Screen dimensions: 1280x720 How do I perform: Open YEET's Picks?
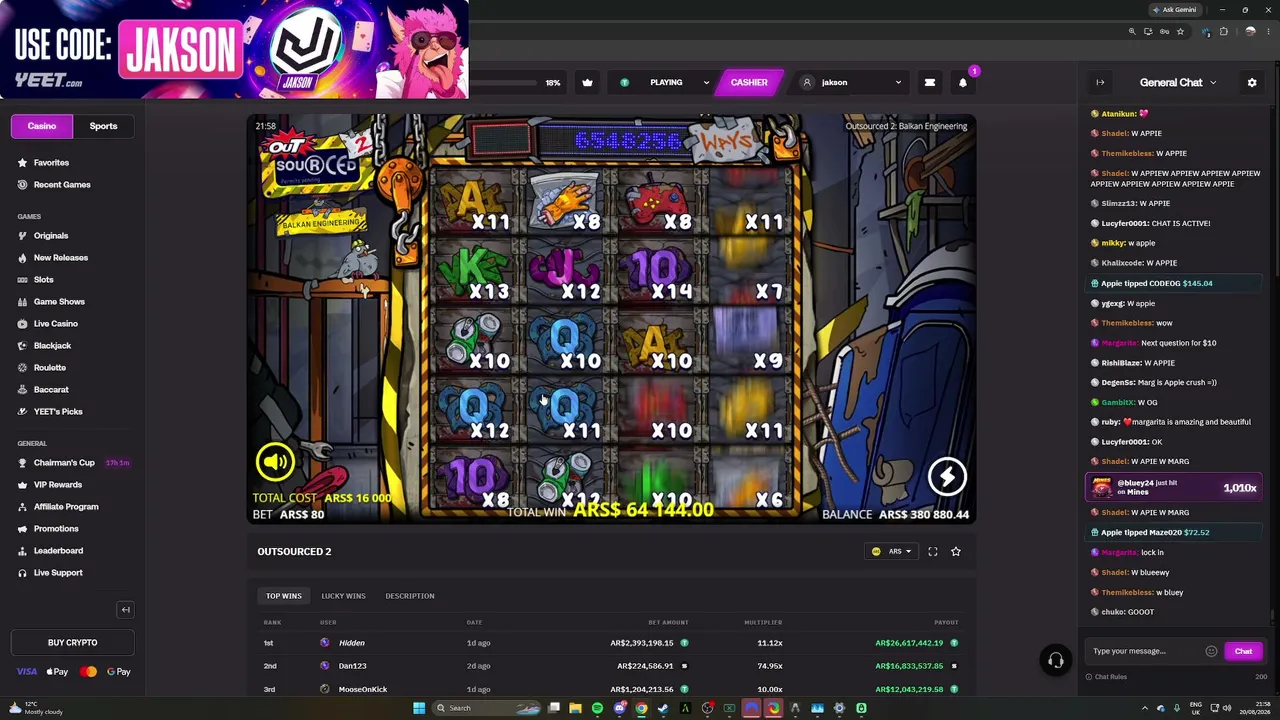tap(58, 412)
